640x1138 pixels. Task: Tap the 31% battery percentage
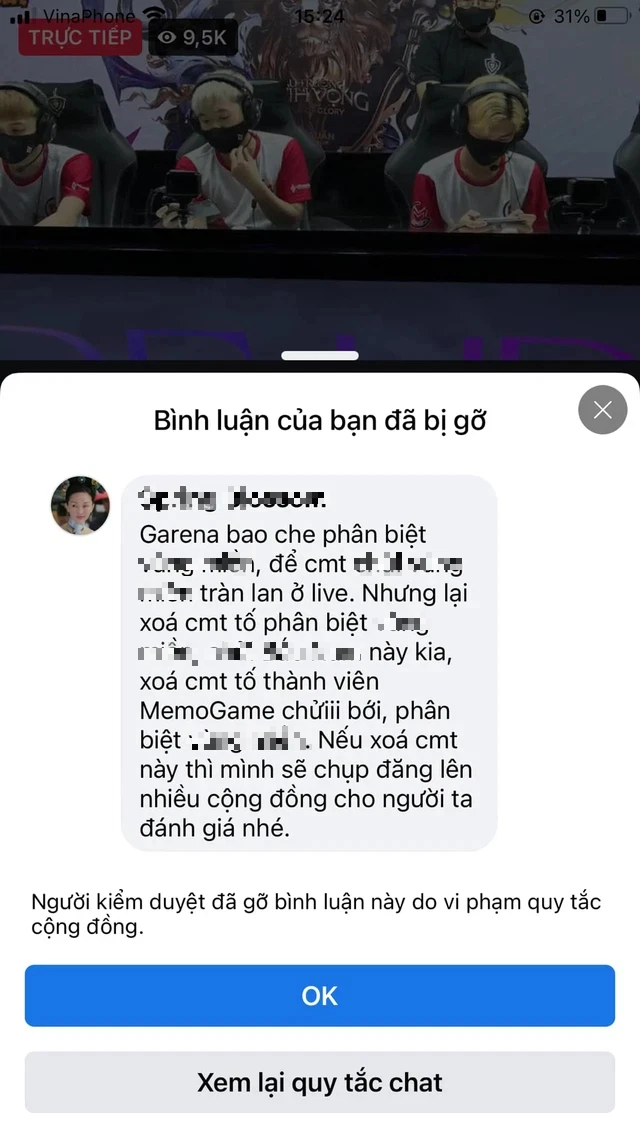570,15
